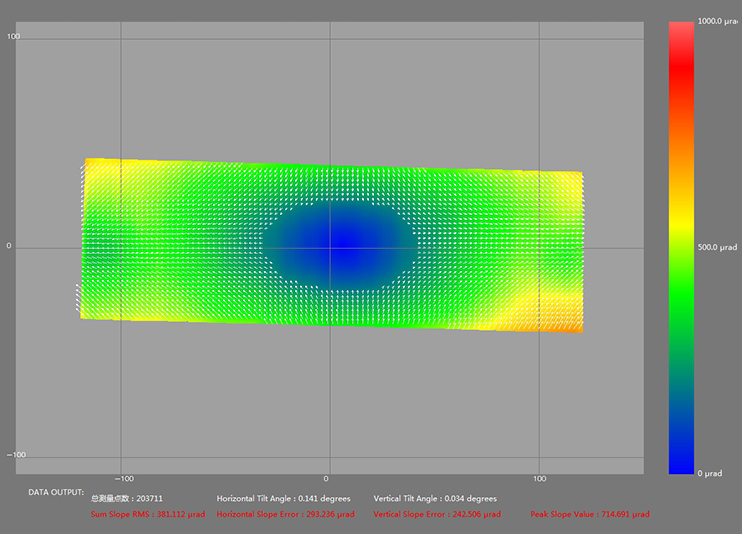Click the Peak Slope Value readout
The width and height of the screenshot is (742, 534).
[x=590, y=514]
